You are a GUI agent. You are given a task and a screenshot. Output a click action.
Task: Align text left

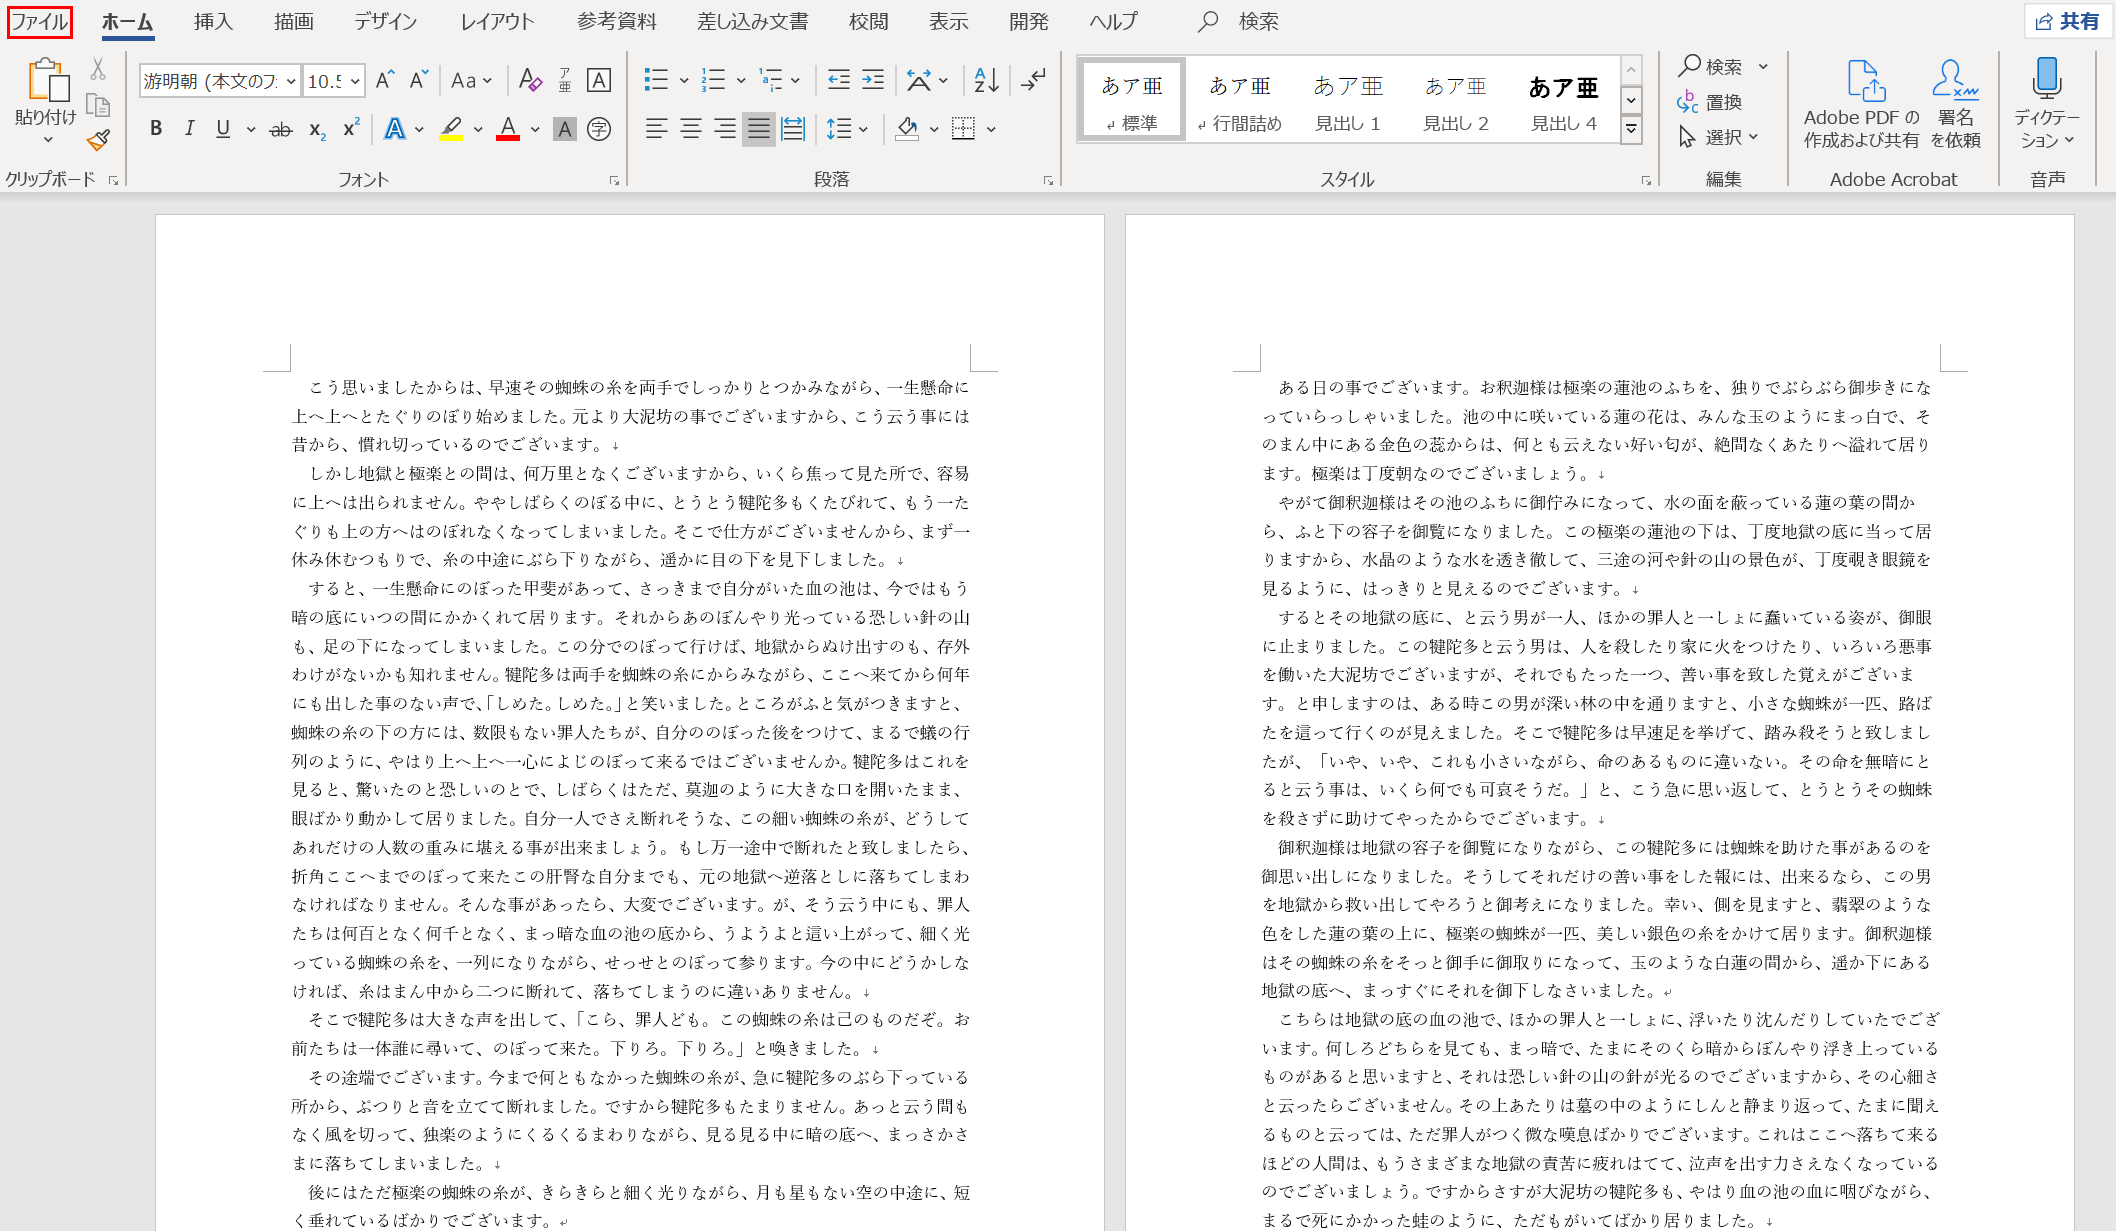656,129
